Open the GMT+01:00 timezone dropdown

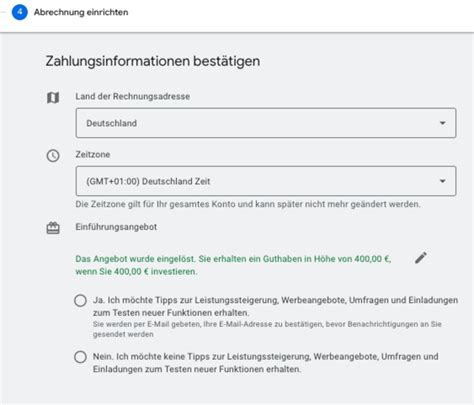coord(266,181)
